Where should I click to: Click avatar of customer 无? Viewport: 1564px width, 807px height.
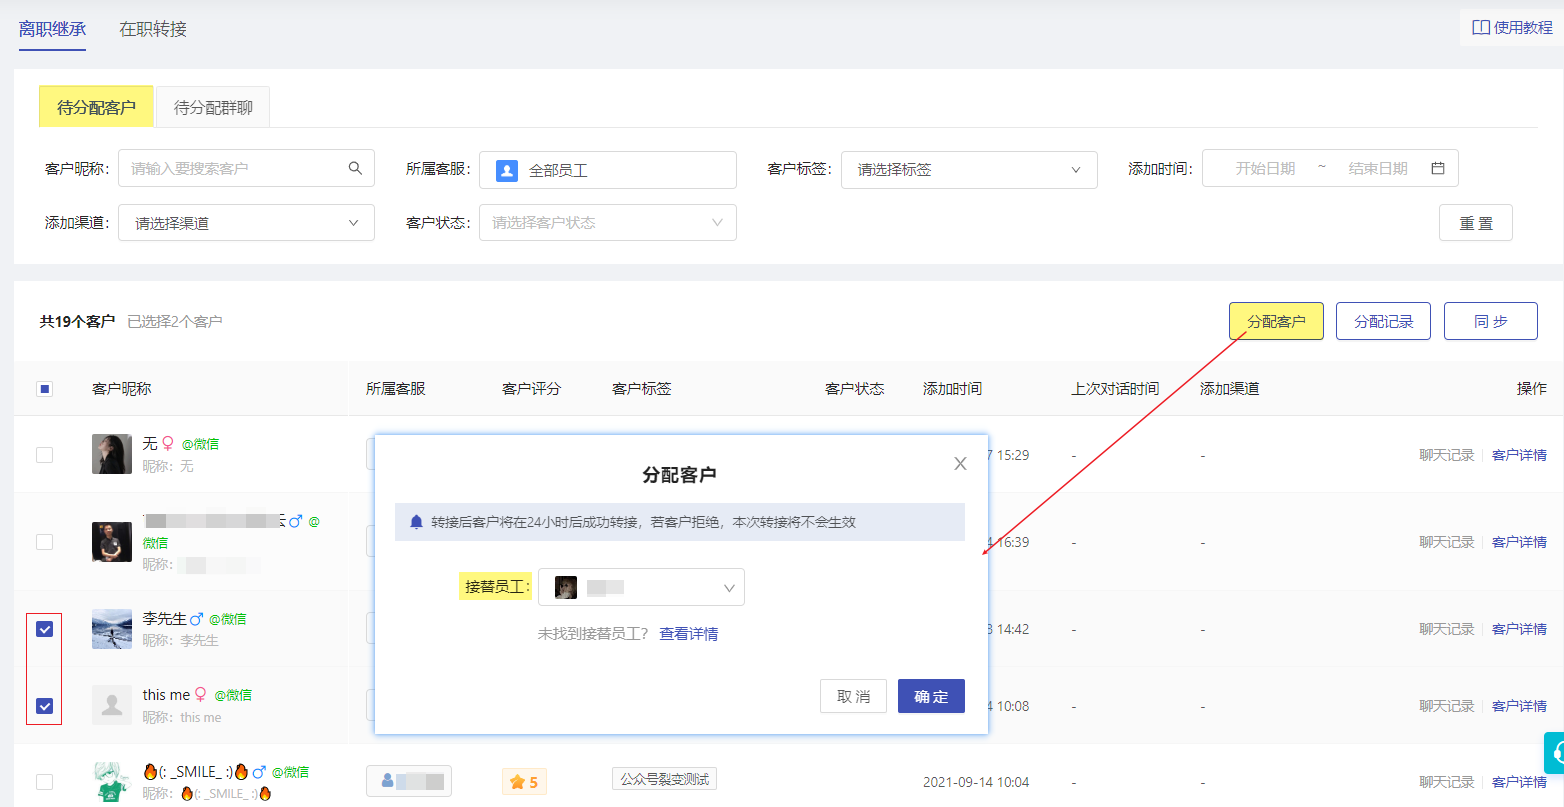click(112, 454)
